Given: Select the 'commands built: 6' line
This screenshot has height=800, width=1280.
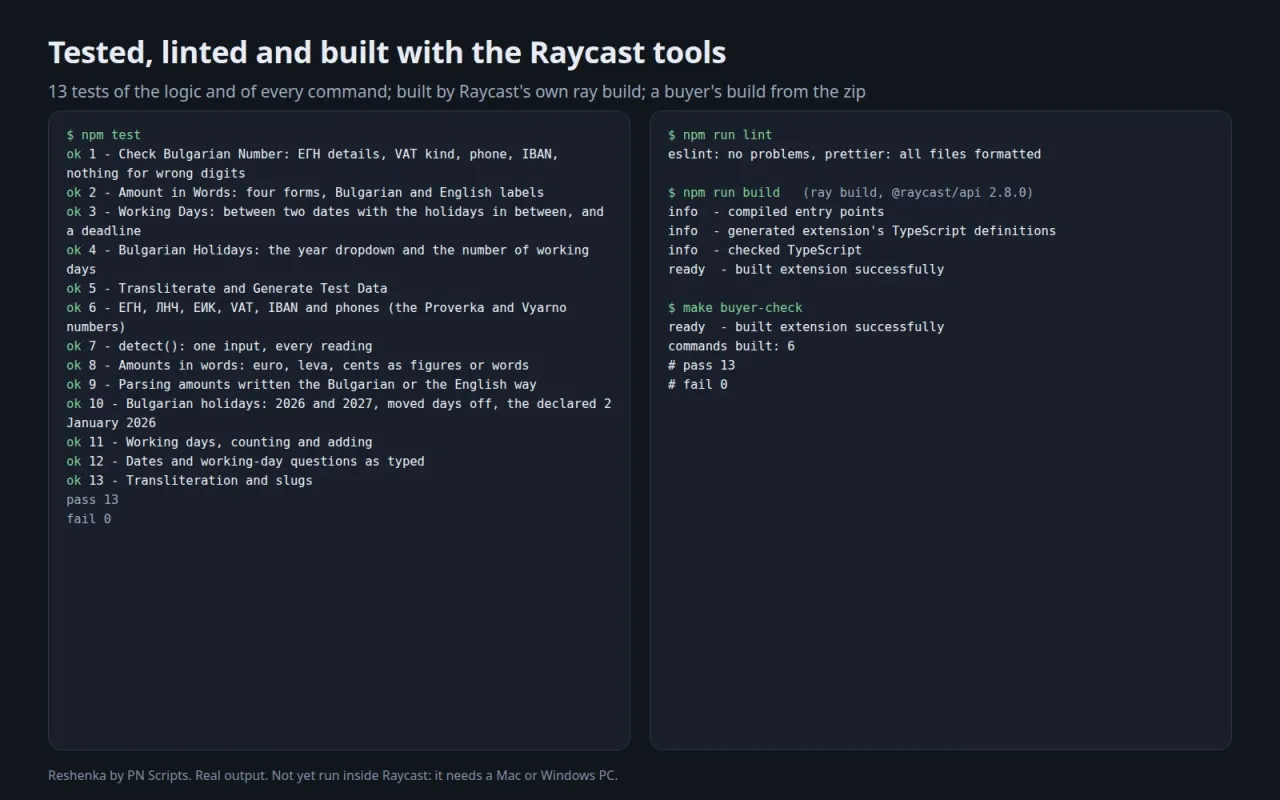Looking at the screenshot, I should pos(732,346).
